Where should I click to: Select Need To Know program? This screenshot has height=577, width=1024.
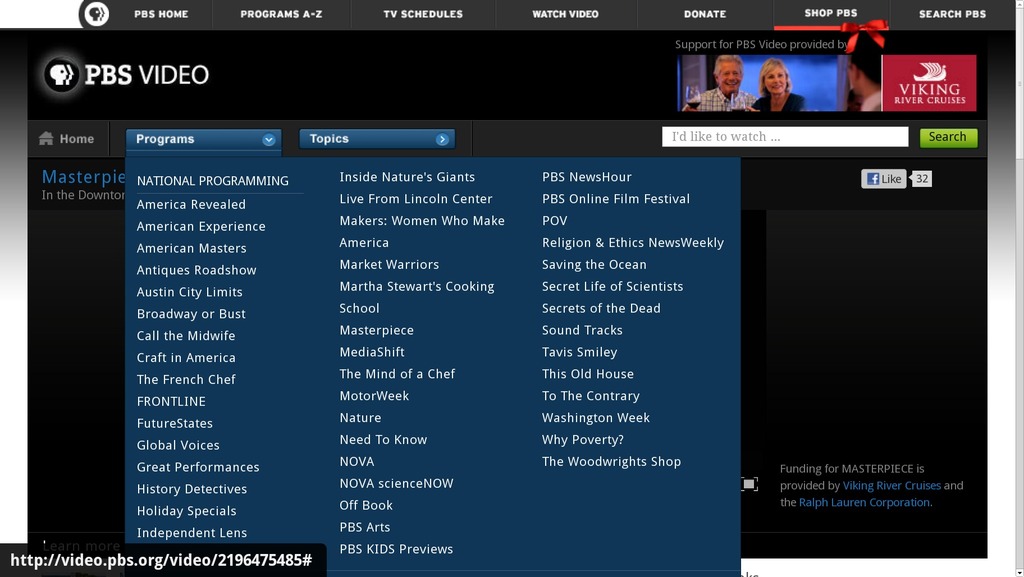click(383, 439)
